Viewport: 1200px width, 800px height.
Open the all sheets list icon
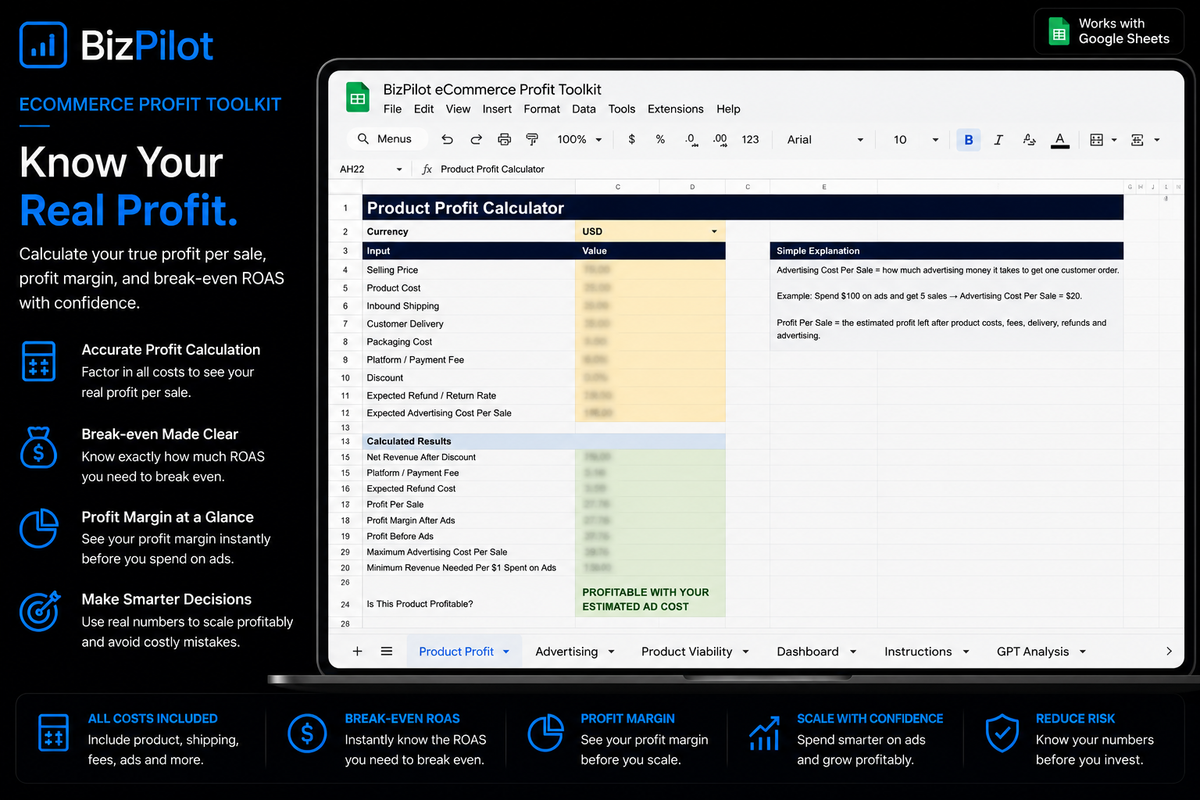point(386,651)
